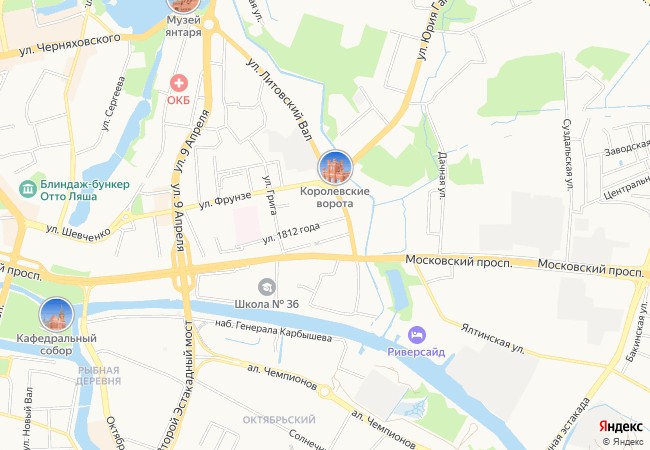
Task: Select the Риверсайд hotel bed icon
Action: pos(416,335)
